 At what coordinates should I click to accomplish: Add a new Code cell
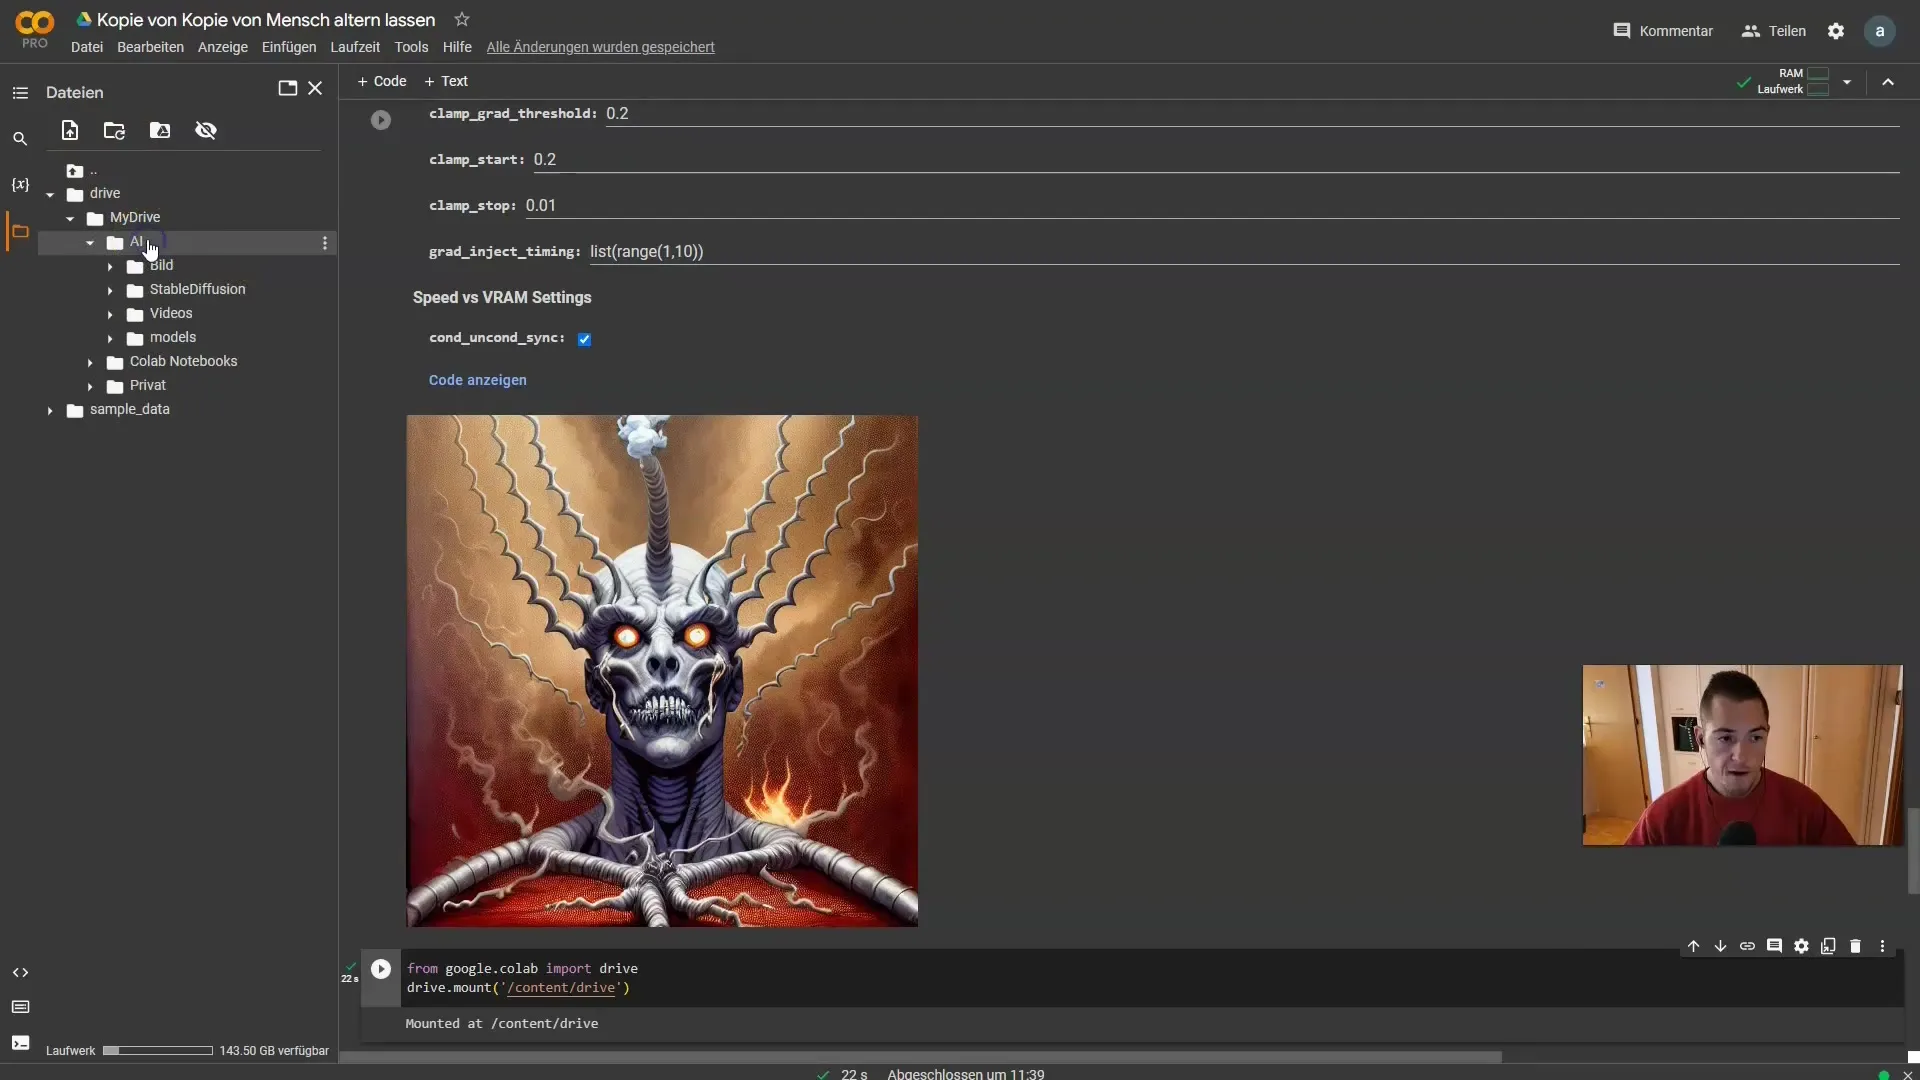coord(382,81)
